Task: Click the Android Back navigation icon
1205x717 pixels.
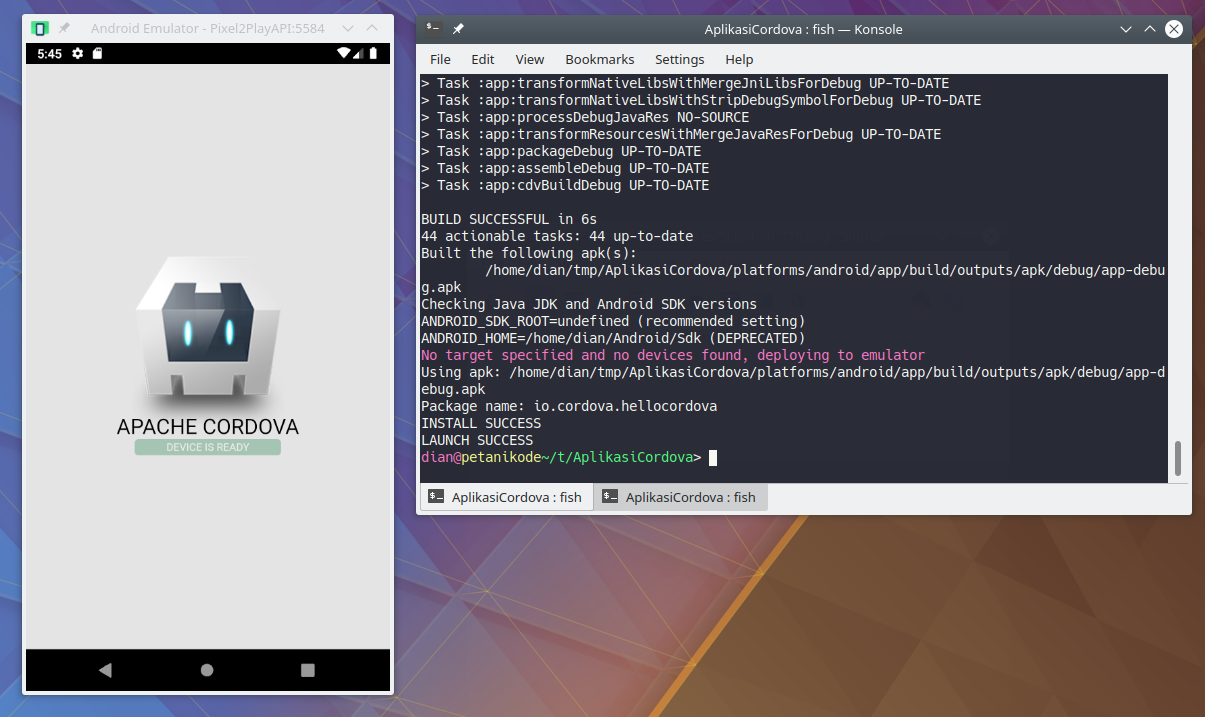Action: pos(105,670)
